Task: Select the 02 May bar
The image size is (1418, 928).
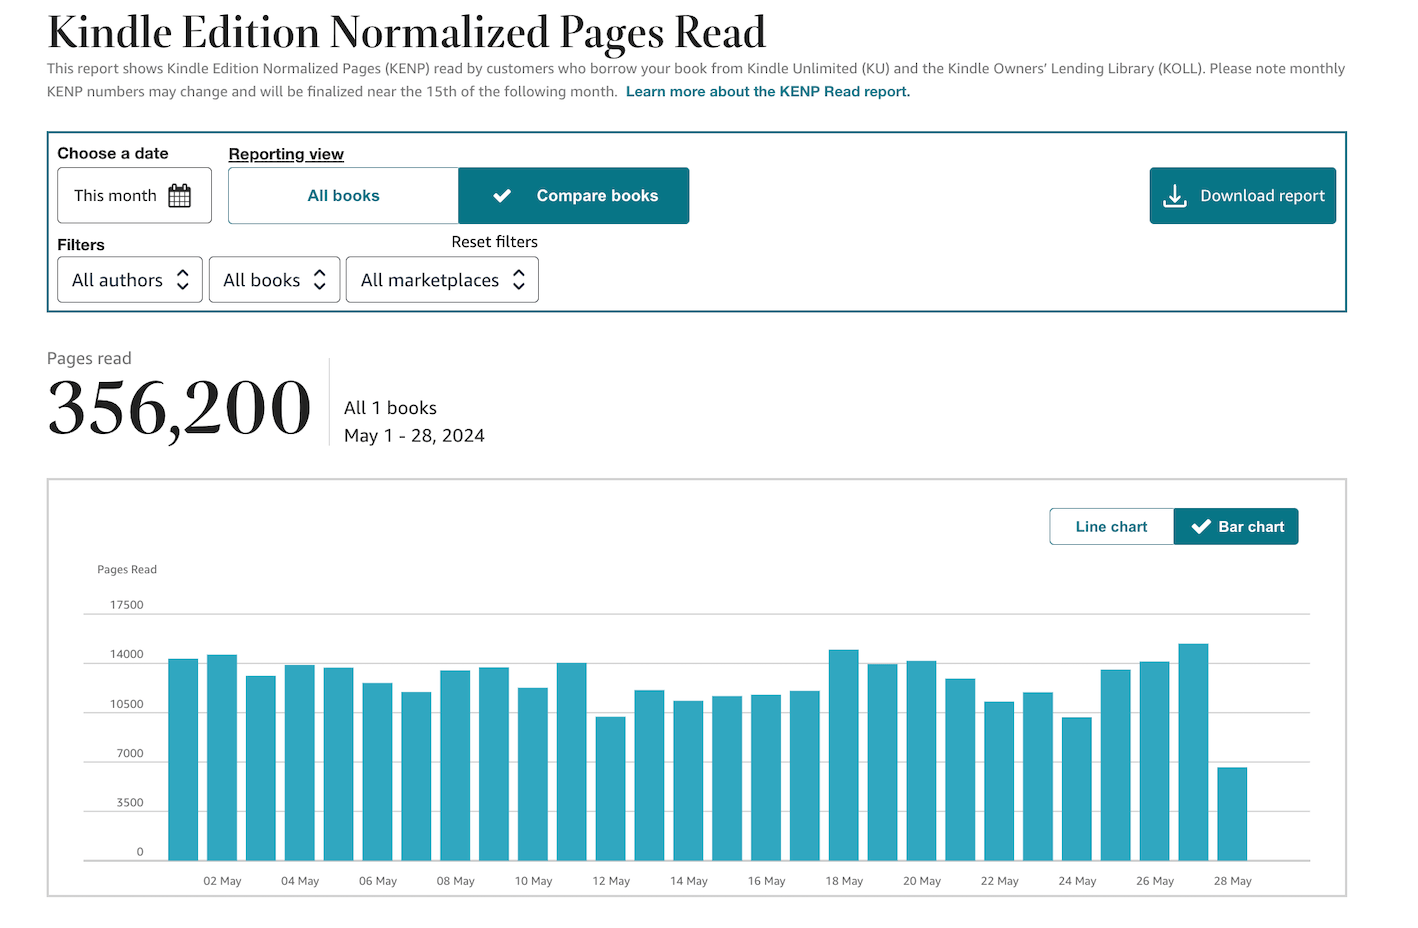Action: (x=222, y=757)
